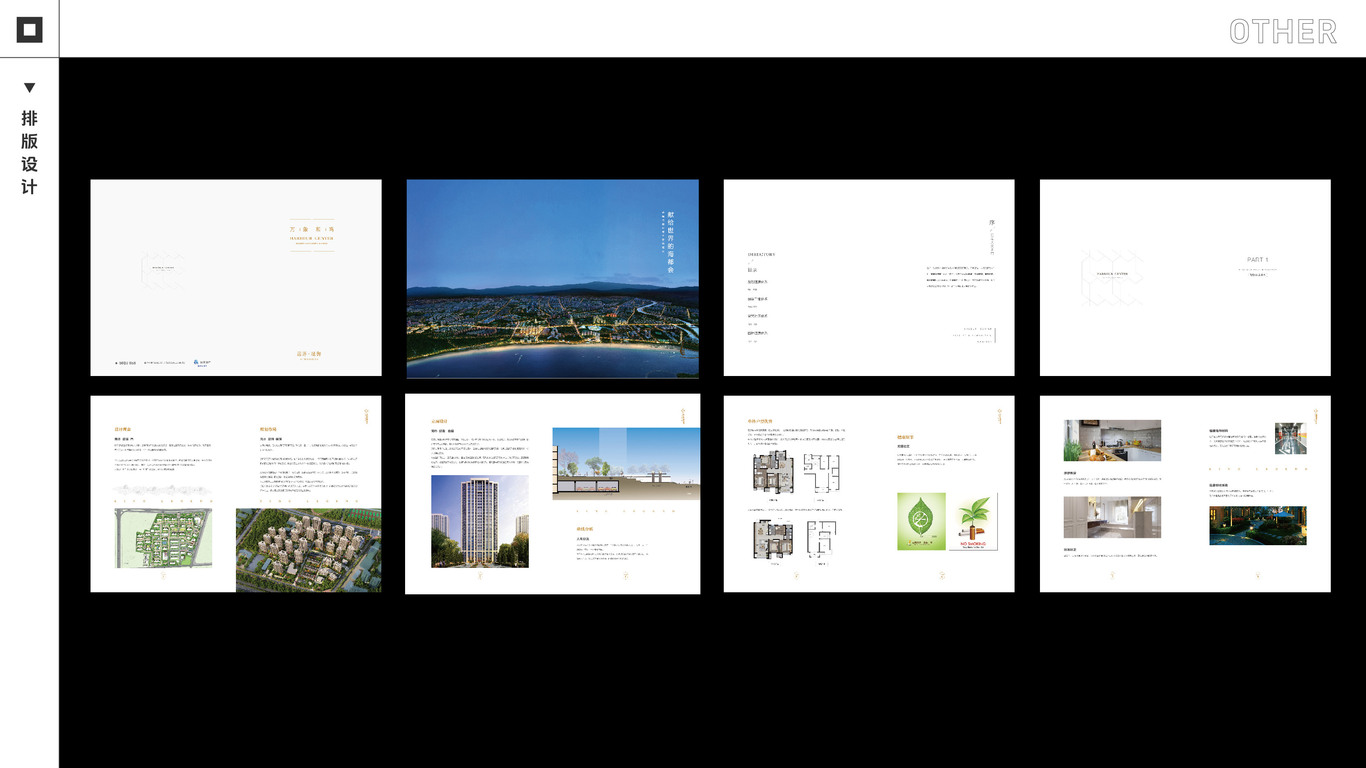This screenshot has width=1366, height=768.
Task: Collapse the downward triangle above 排版设计
Action: point(29,88)
